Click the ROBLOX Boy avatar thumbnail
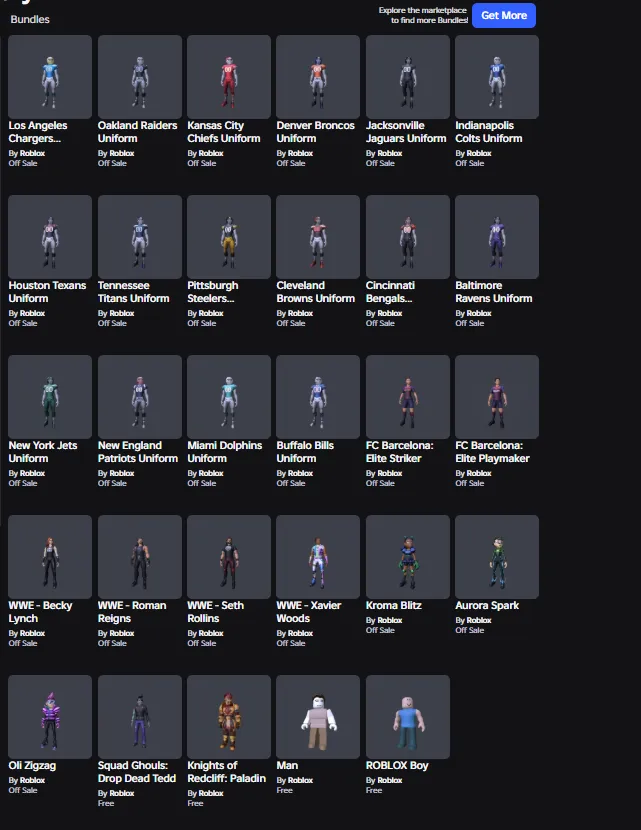This screenshot has width=641, height=830. 408,717
